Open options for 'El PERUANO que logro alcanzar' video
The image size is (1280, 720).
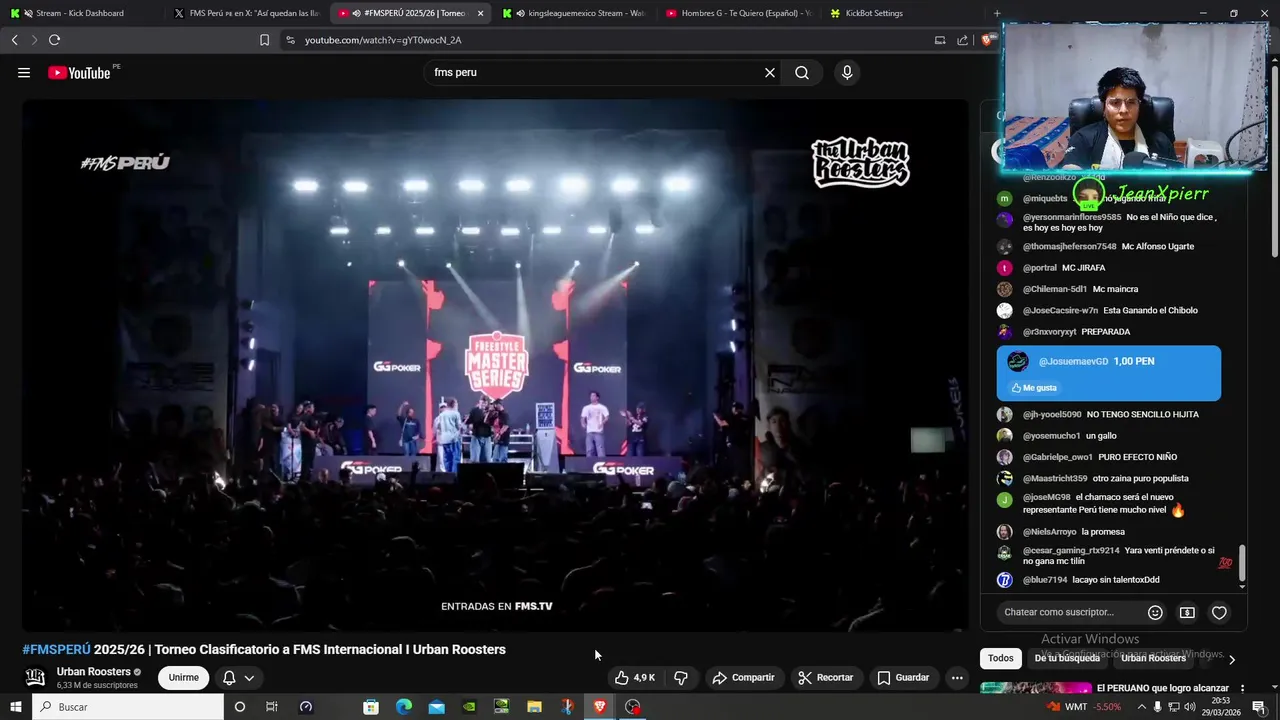(x=1242, y=688)
